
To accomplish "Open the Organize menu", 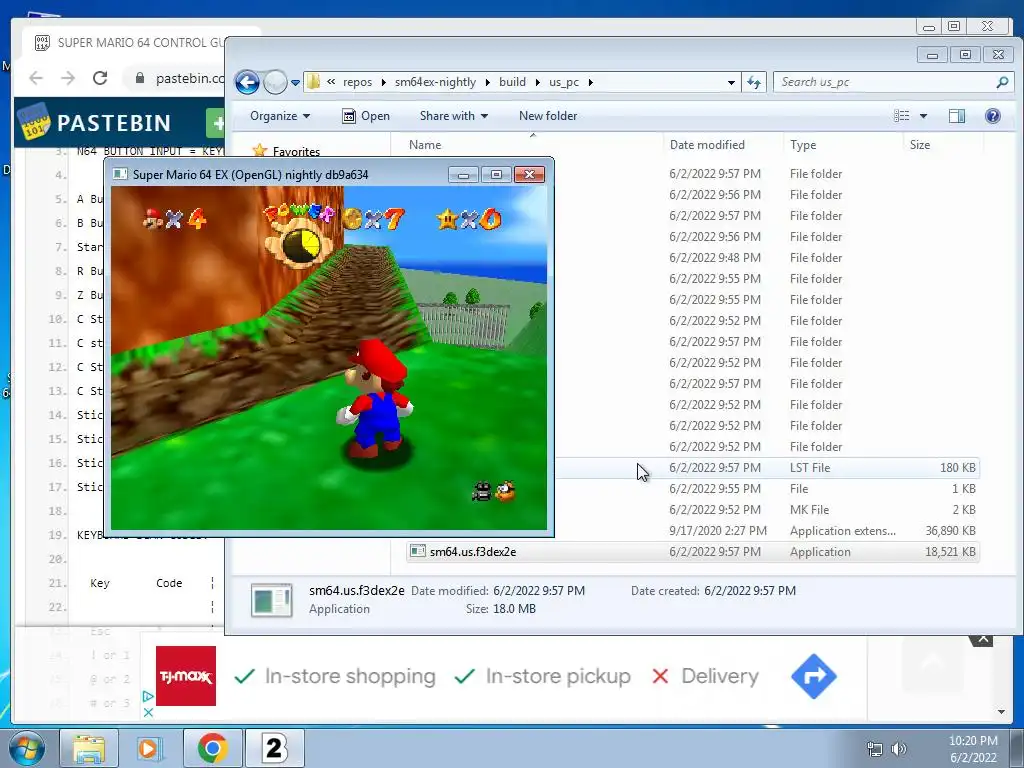I will click(x=280, y=116).
